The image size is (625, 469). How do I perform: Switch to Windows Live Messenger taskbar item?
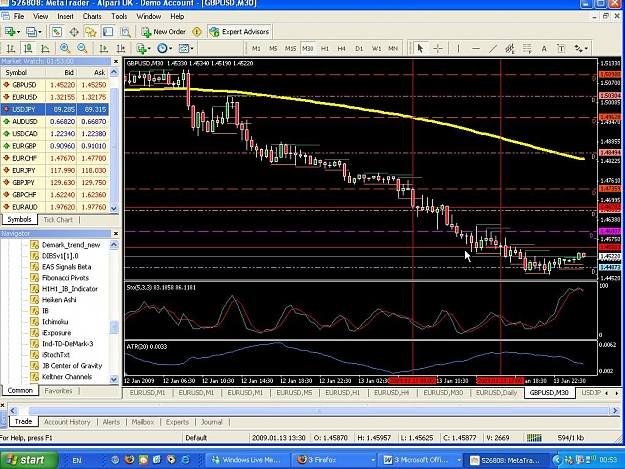point(247,460)
